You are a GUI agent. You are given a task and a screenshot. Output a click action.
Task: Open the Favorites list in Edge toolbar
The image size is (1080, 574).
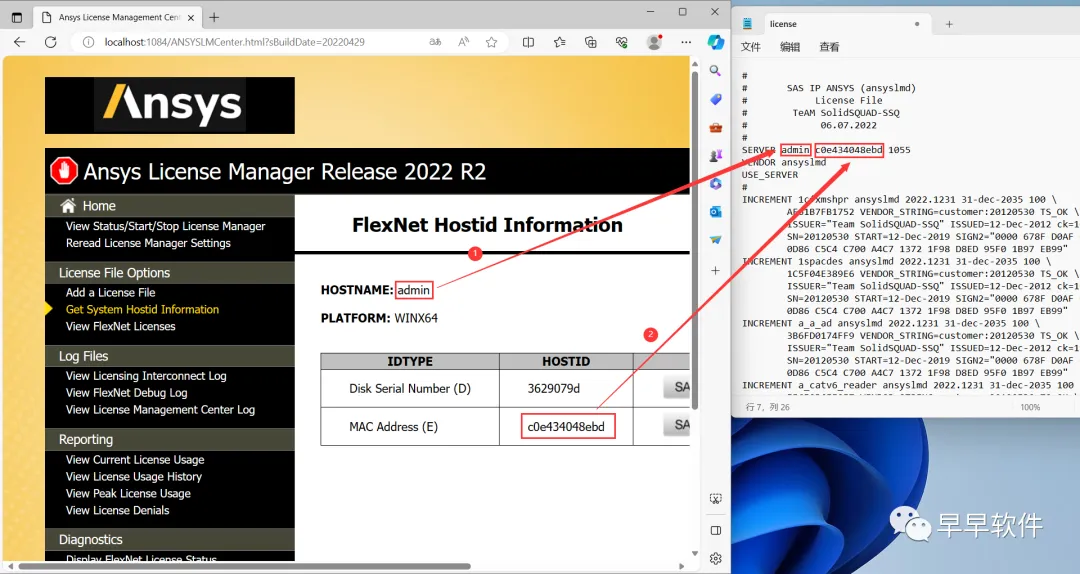[559, 42]
